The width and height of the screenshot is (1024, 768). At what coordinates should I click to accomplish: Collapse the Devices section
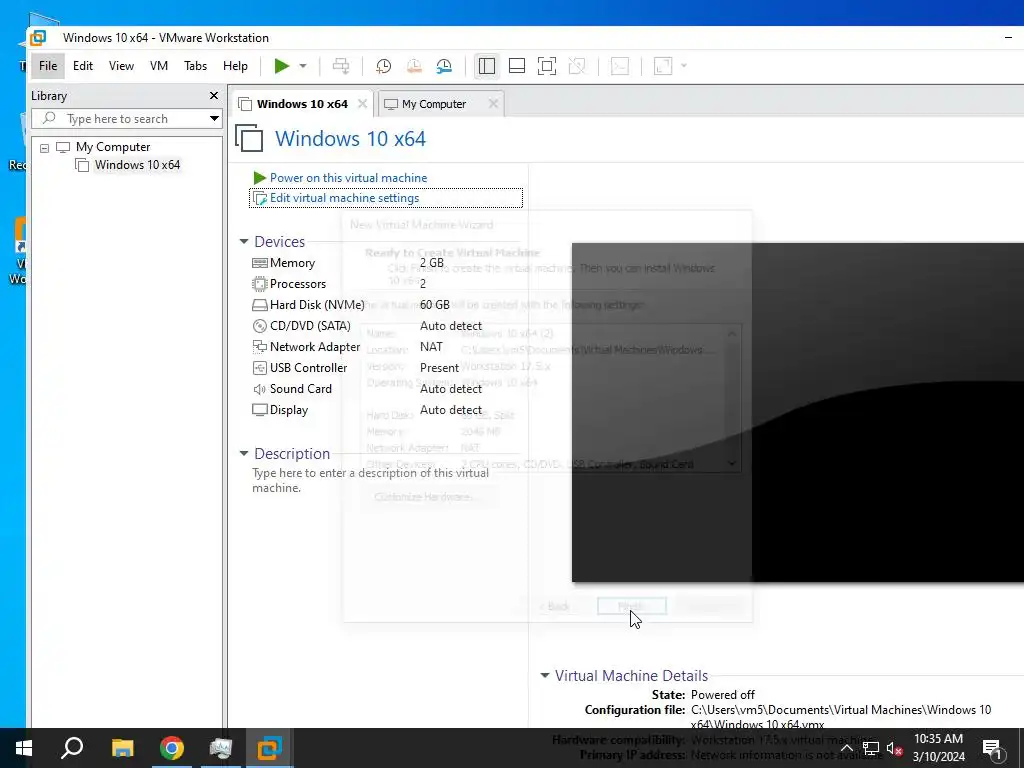coord(244,242)
